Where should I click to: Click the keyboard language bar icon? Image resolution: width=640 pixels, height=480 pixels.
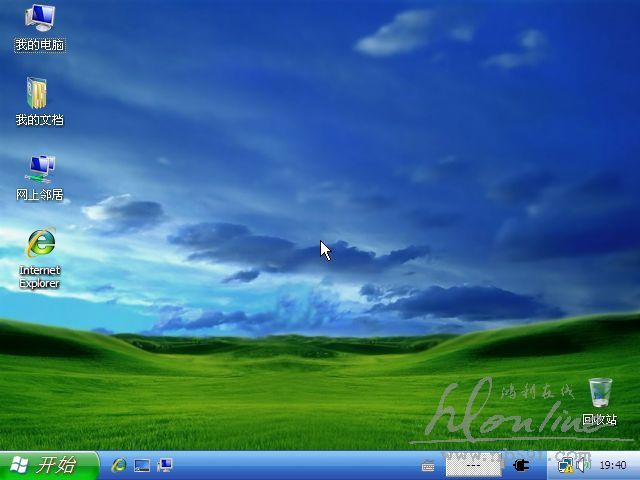click(x=428, y=465)
